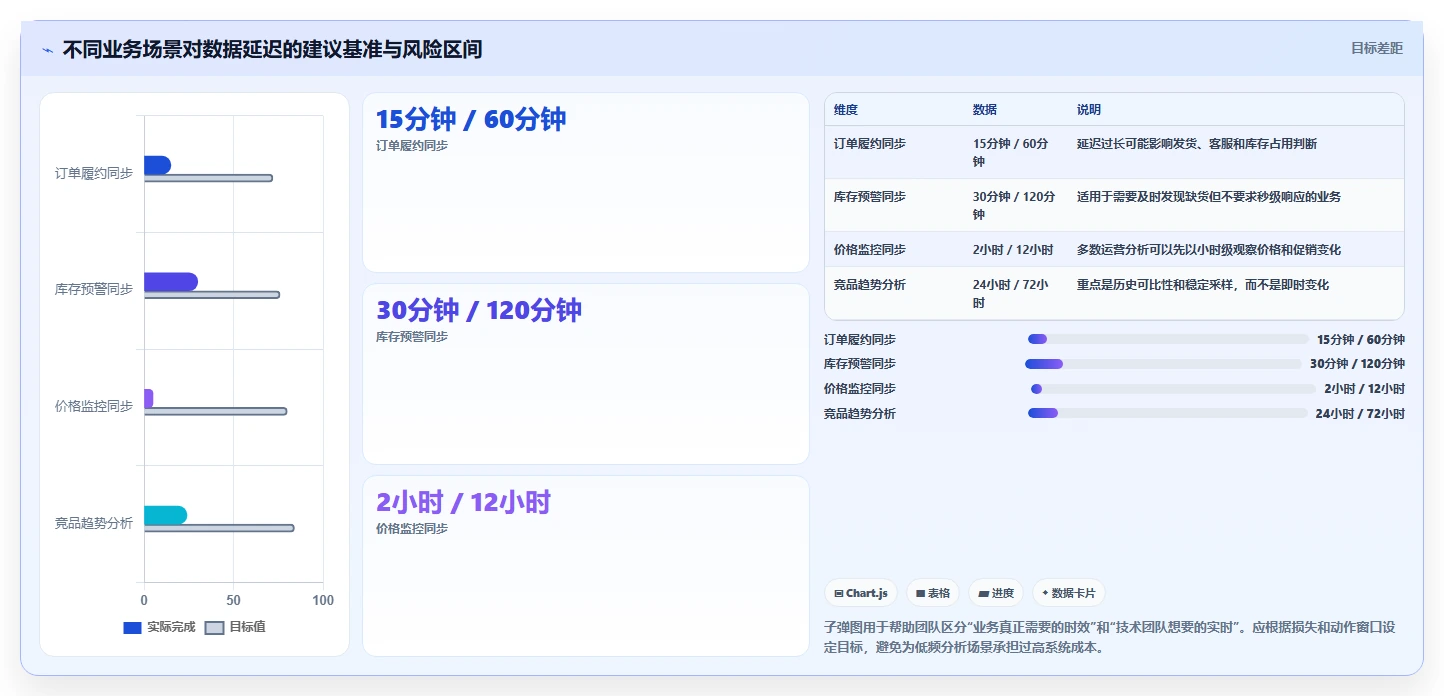The width and height of the screenshot is (1444, 696).
Task: Click the 表格 tag chip
Action: [x=933, y=593]
